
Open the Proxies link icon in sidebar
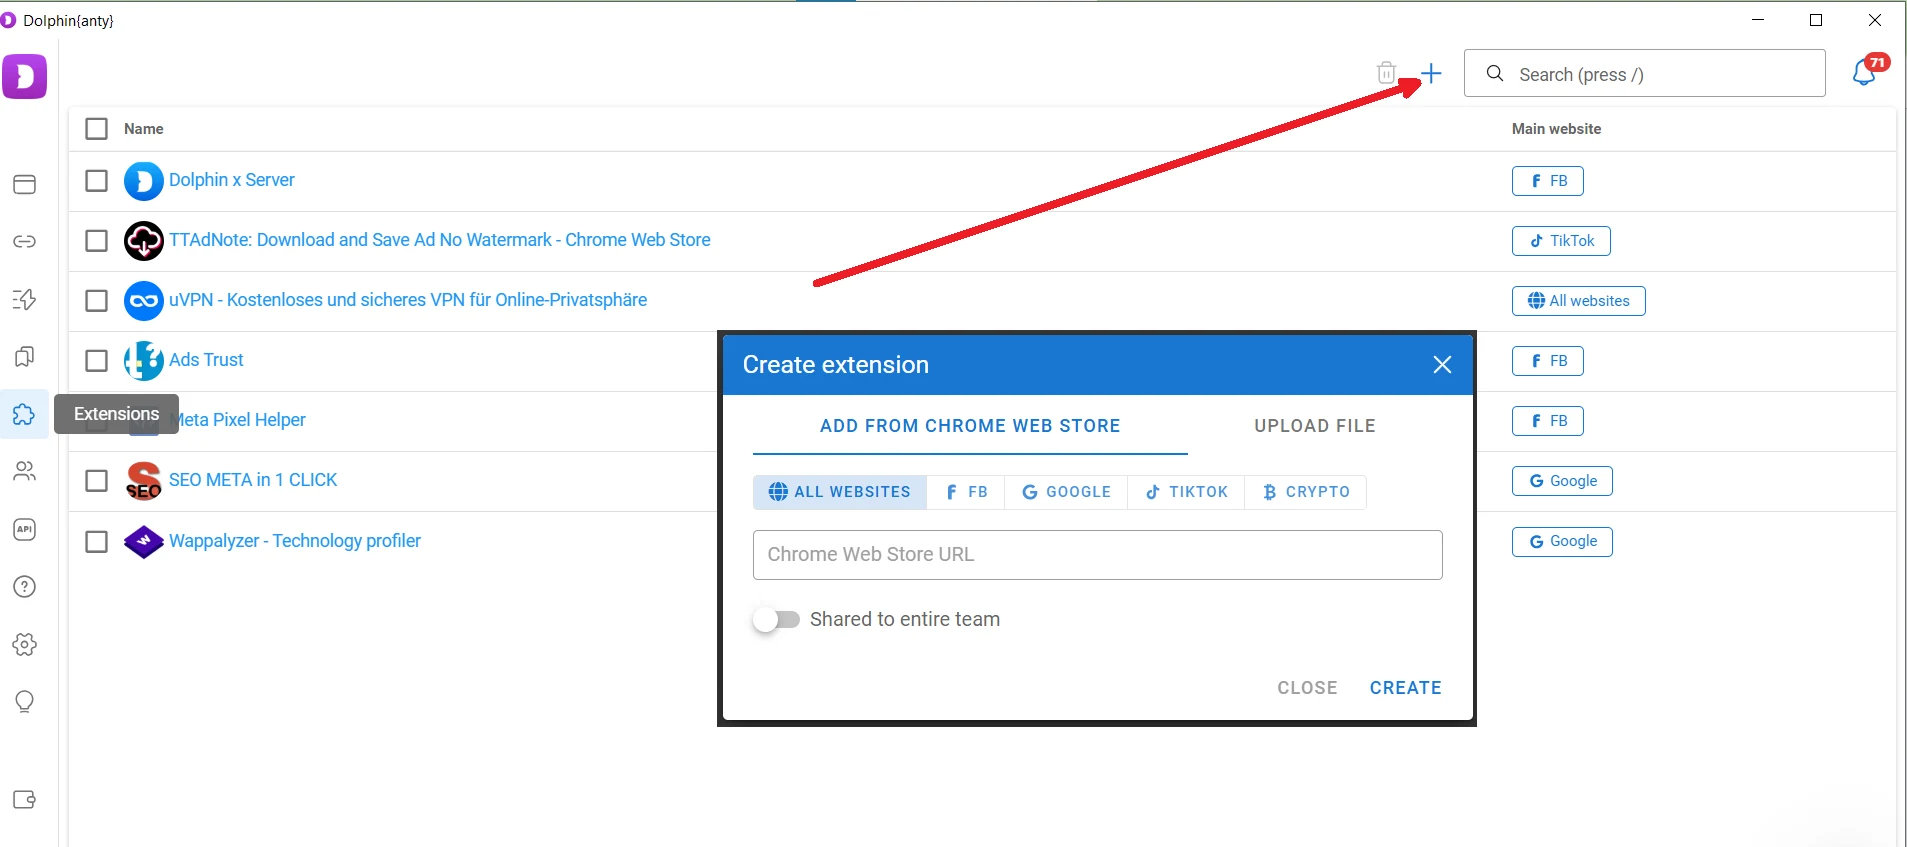point(25,242)
